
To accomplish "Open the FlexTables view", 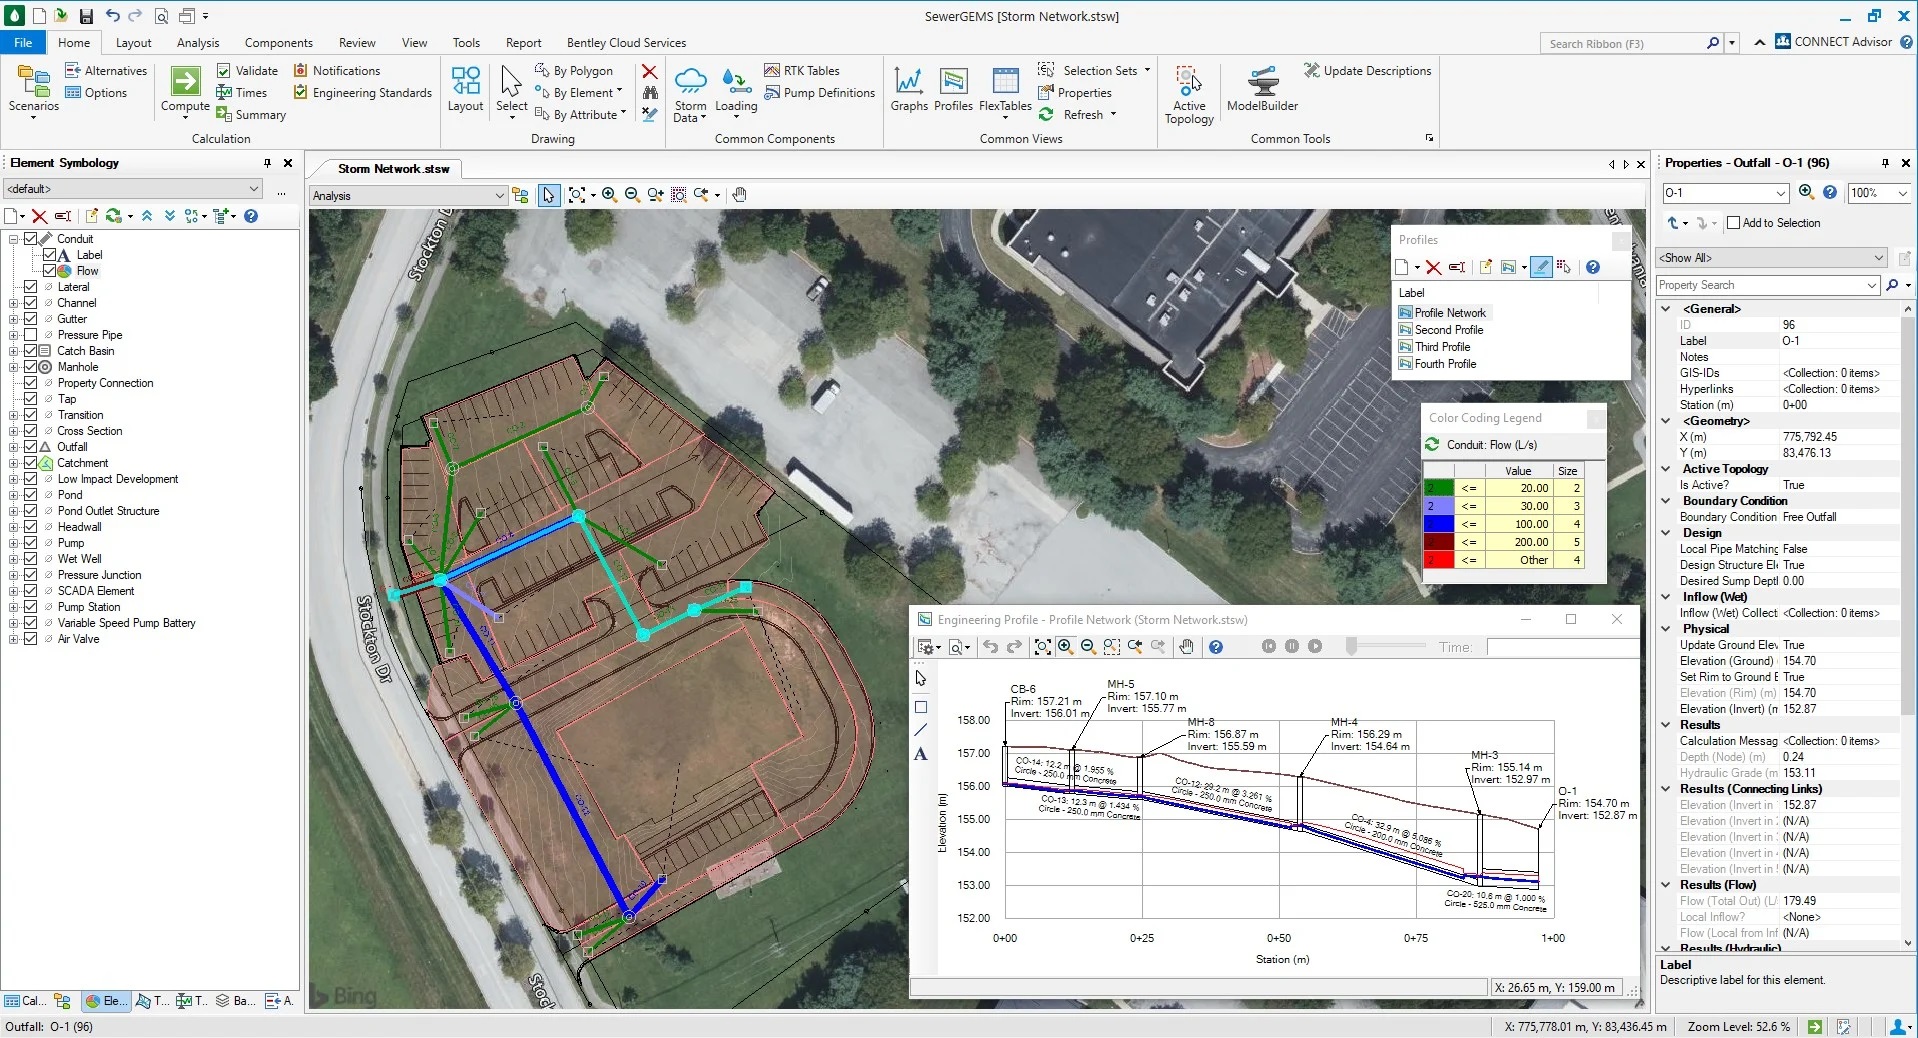I will coord(1005,88).
